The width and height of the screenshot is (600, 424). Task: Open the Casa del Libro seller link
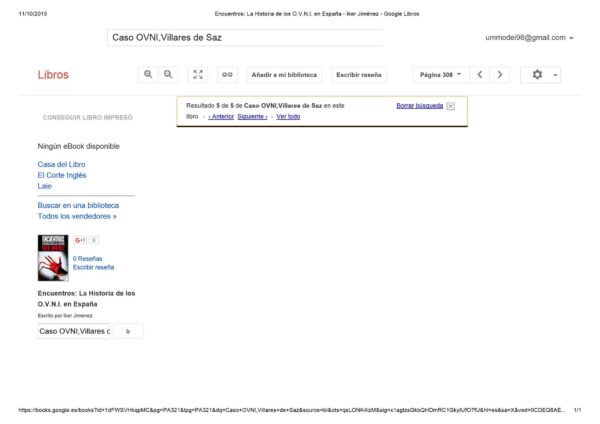[61, 164]
